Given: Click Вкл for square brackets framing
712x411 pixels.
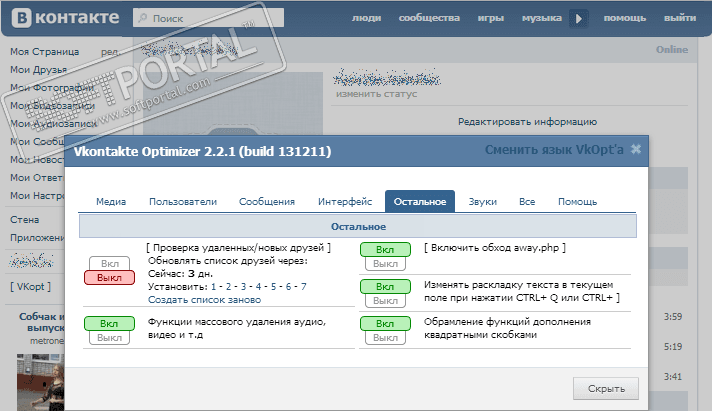Looking at the screenshot, I should 385,323.
